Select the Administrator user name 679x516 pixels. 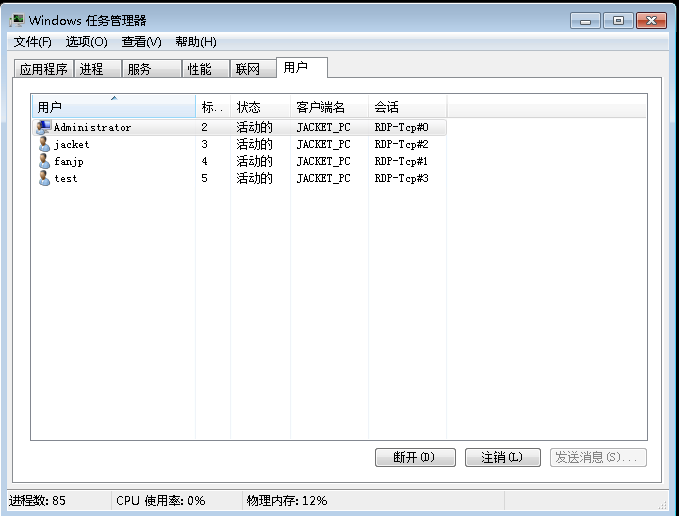tap(92, 127)
